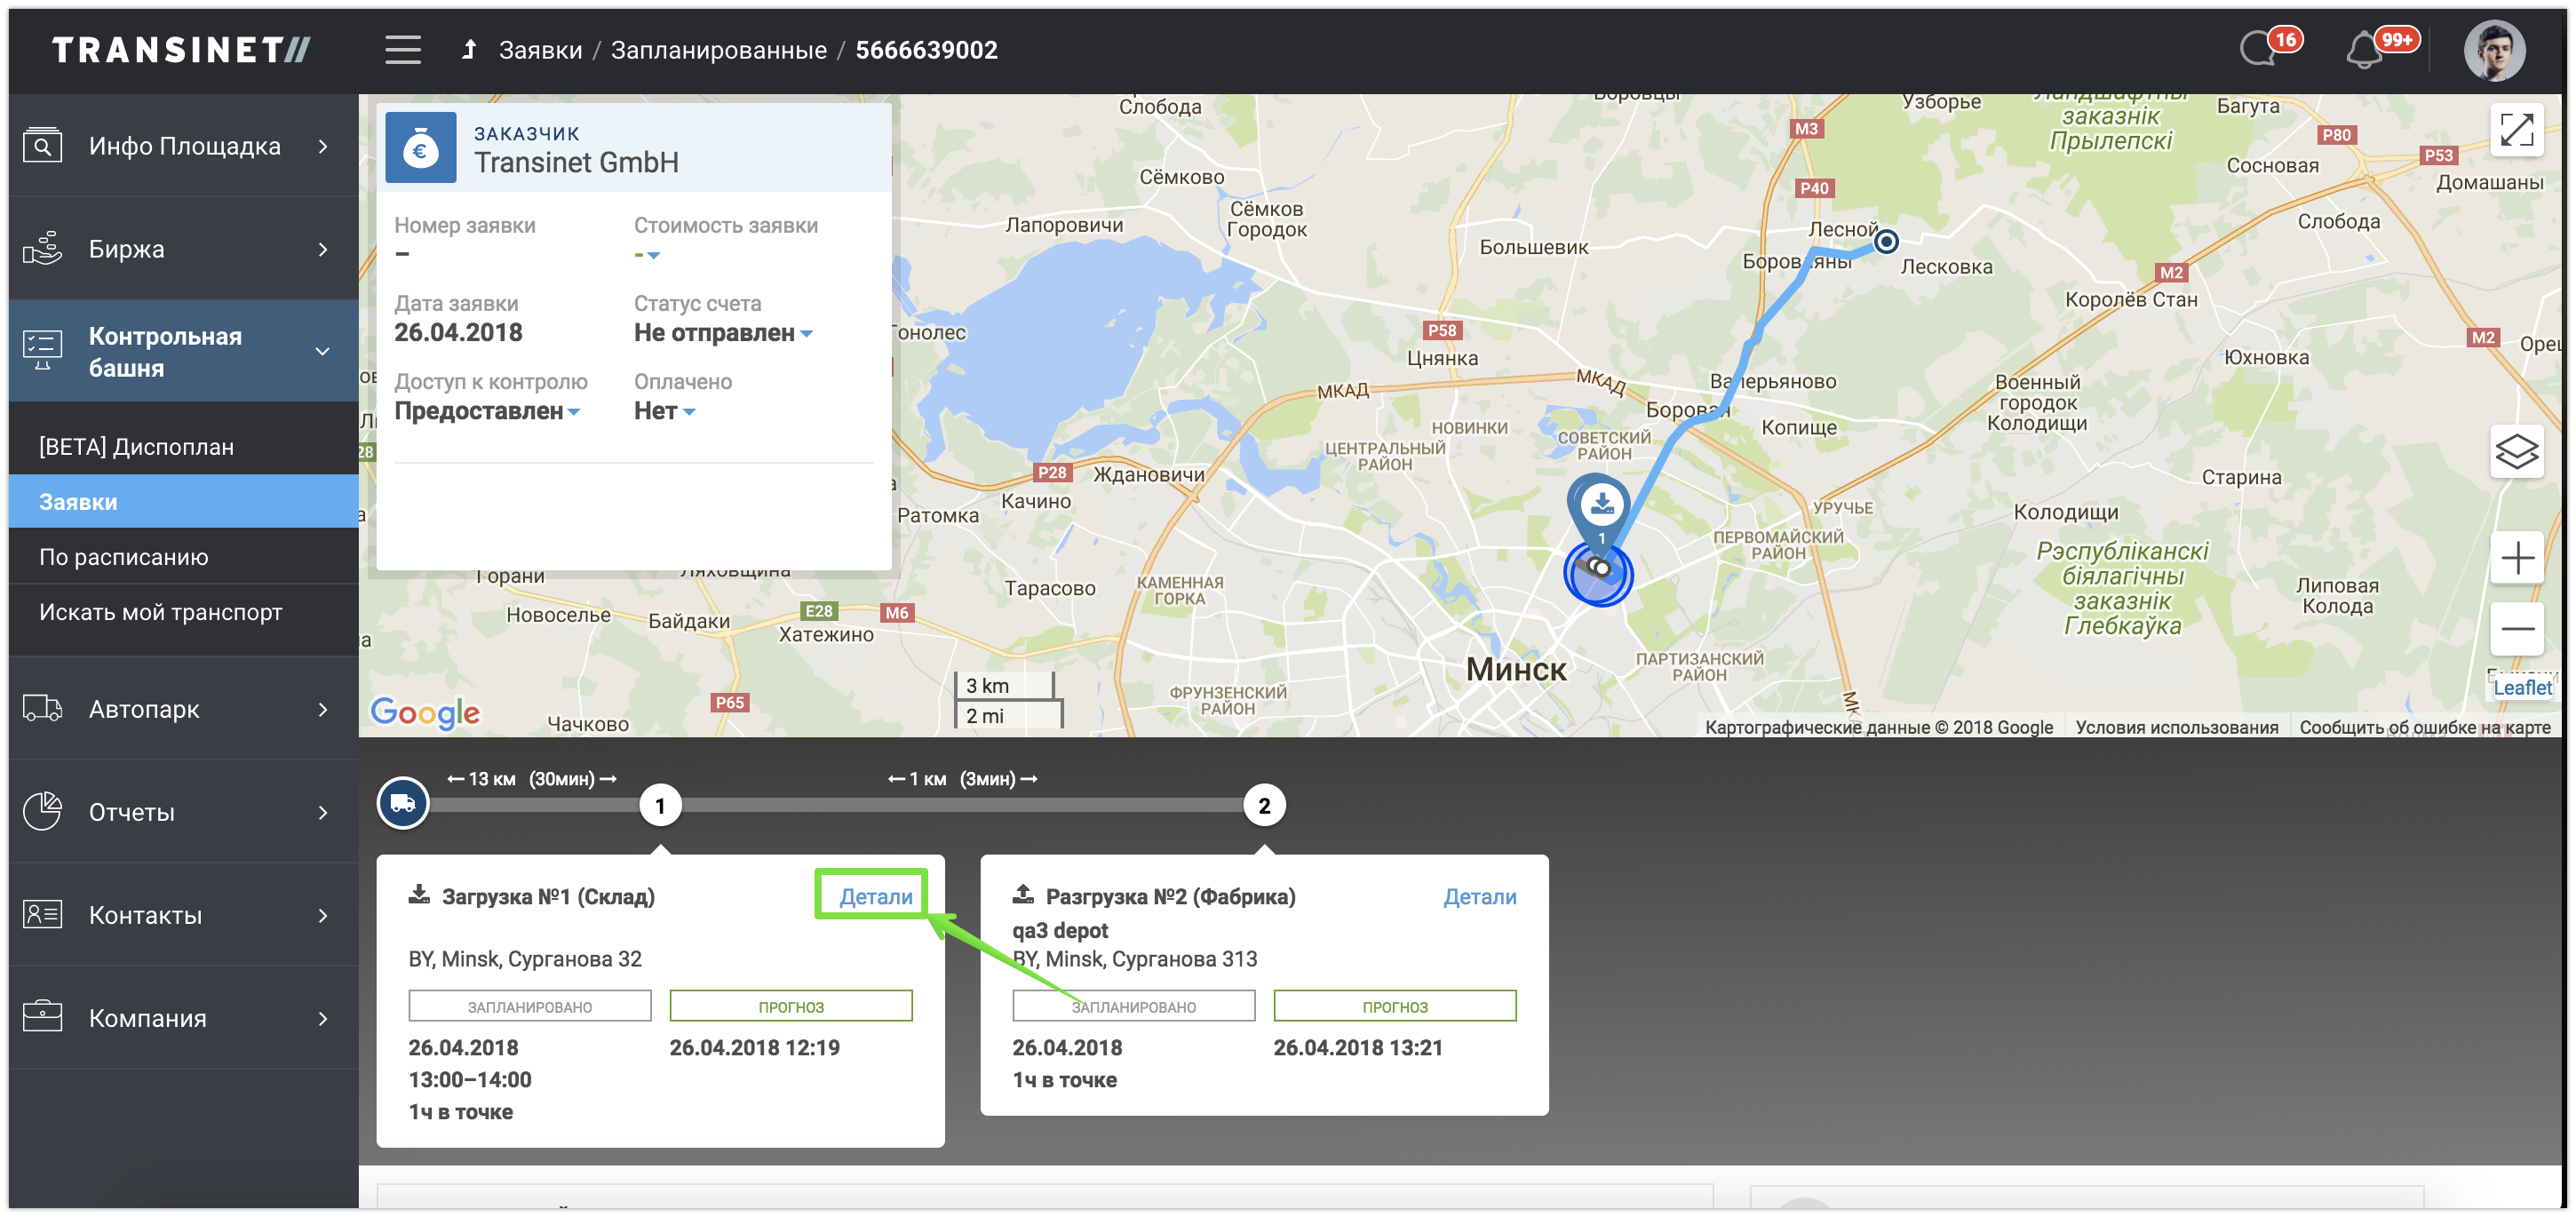The image size is (2576, 1217).
Task: Zoom out the map with minus
Action: [2516, 629]
